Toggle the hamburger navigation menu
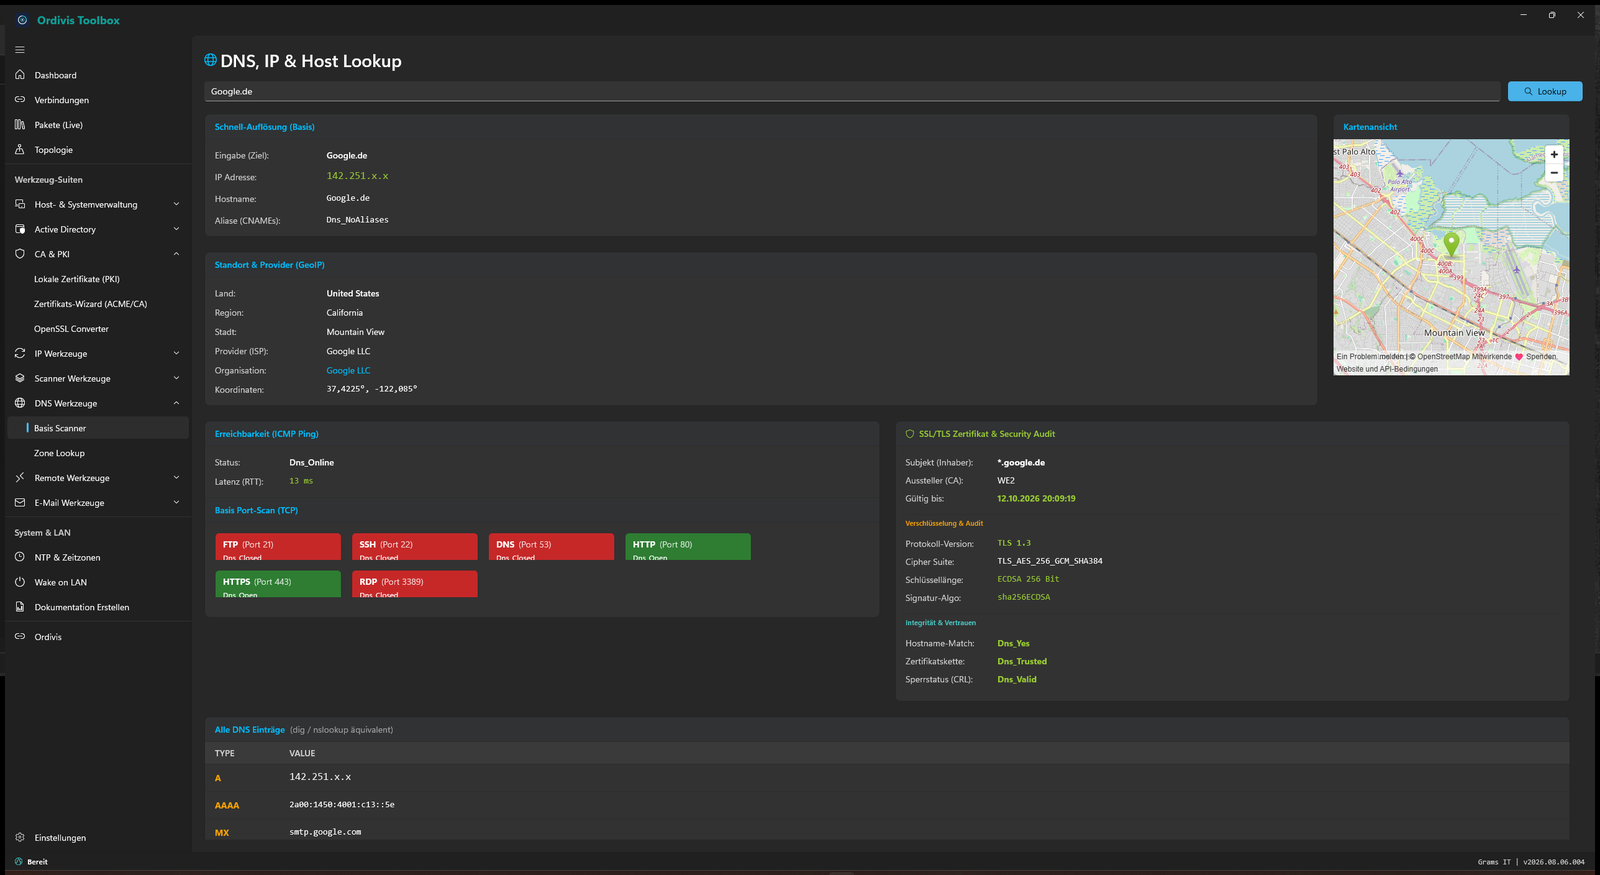Screen dimensions: 1600x875 20,50
